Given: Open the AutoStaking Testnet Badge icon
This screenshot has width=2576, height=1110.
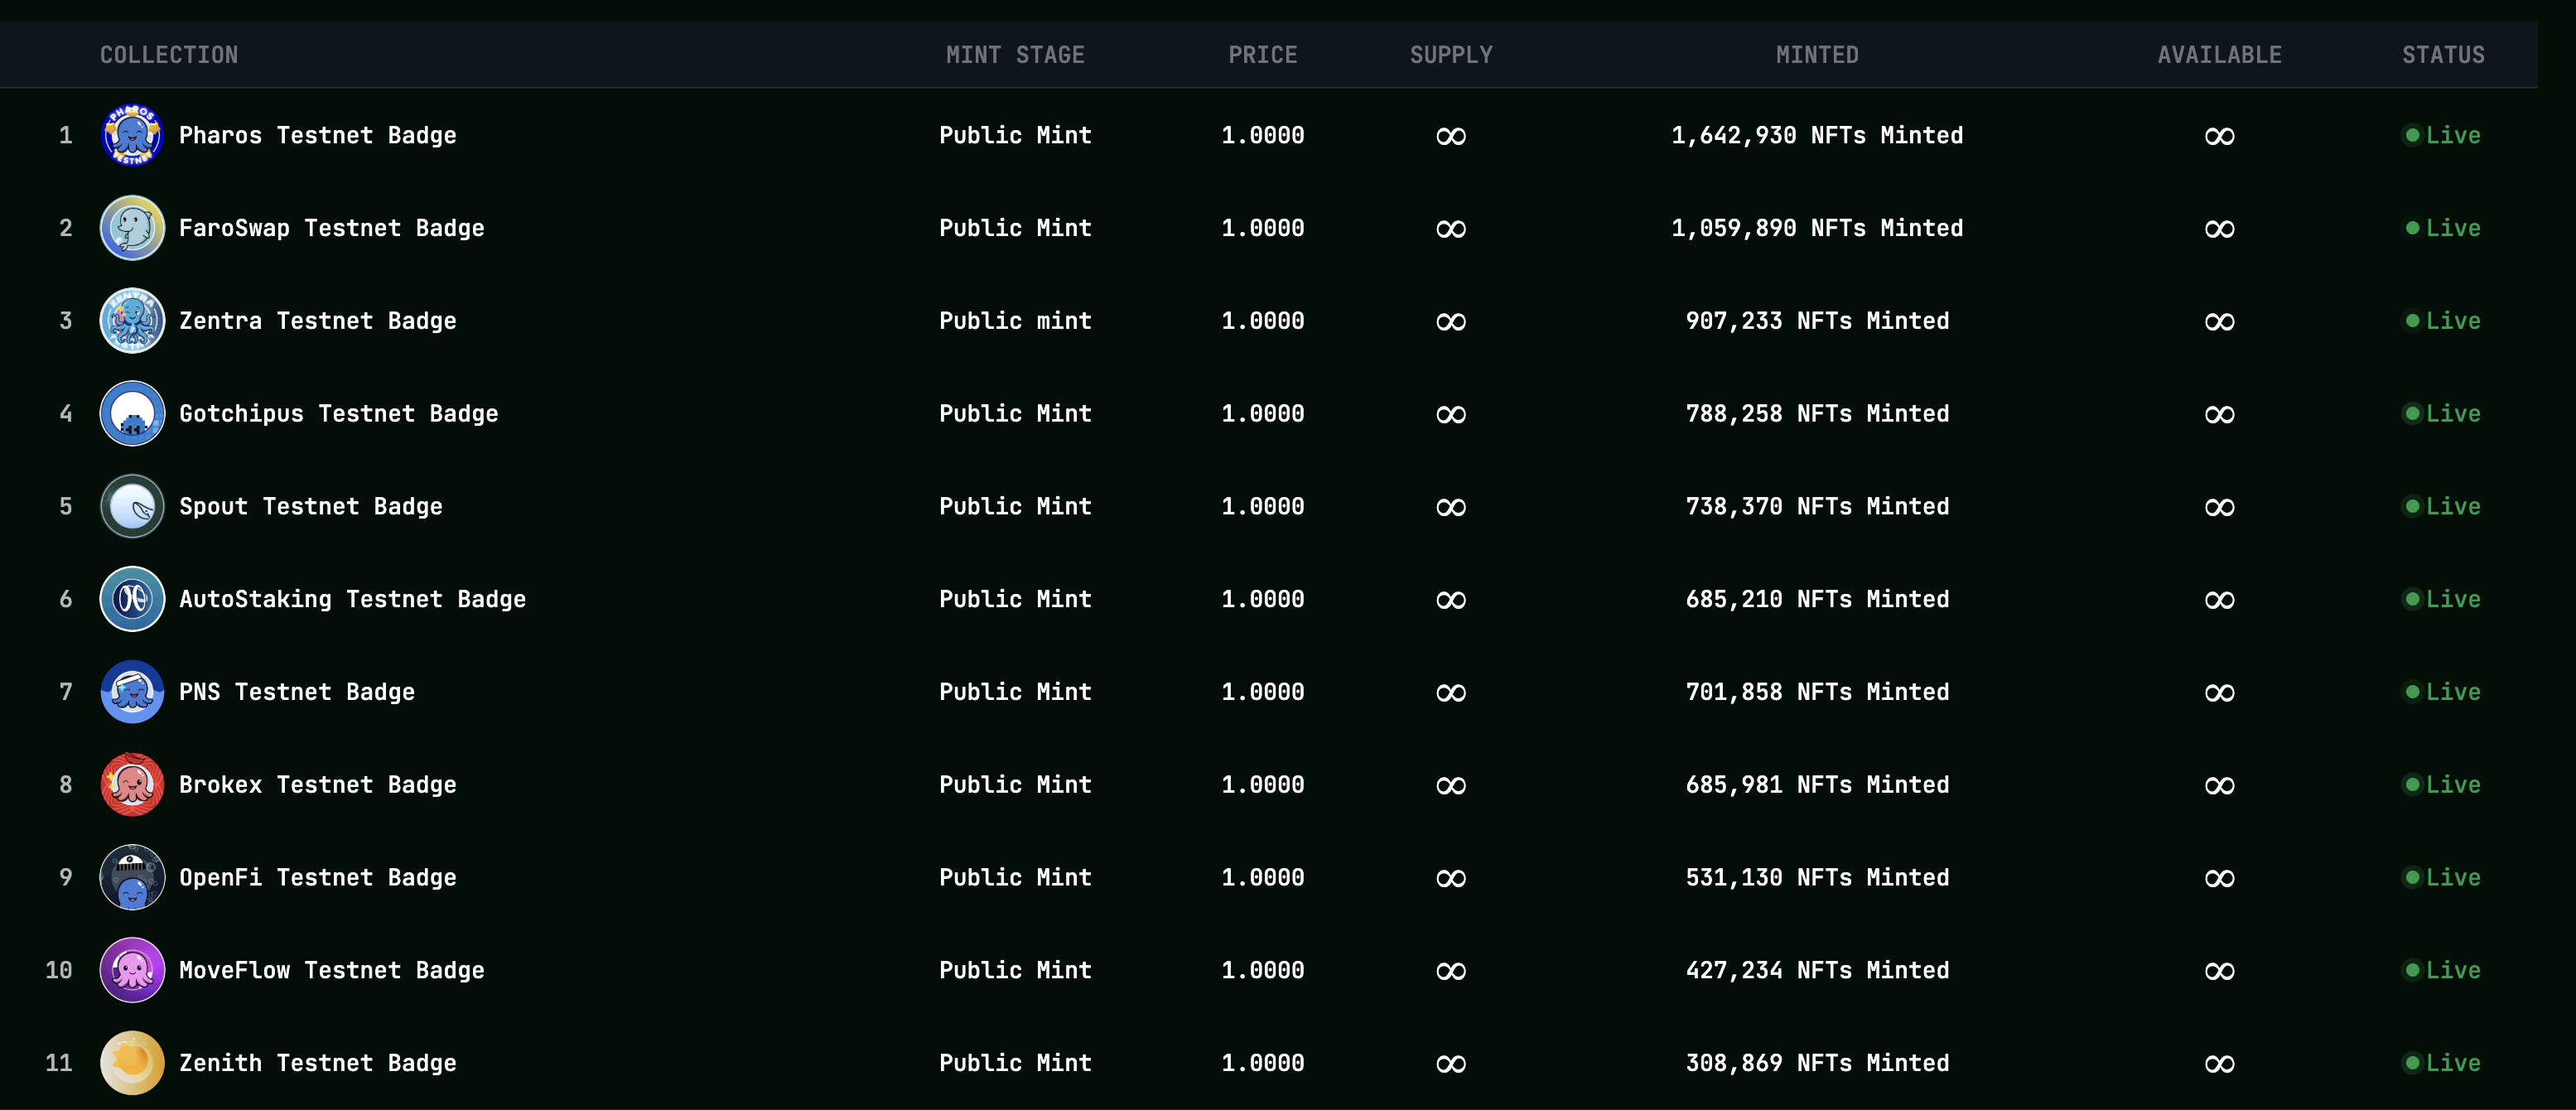Looking at the screenshot, I should (132, 599).
